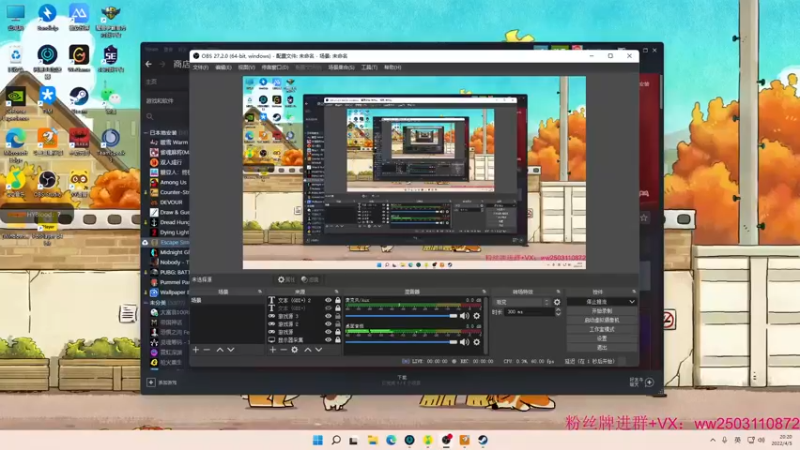800x450 pixels.
Task: Adjust the desktop audio volume slider
Action: [402, 342]
